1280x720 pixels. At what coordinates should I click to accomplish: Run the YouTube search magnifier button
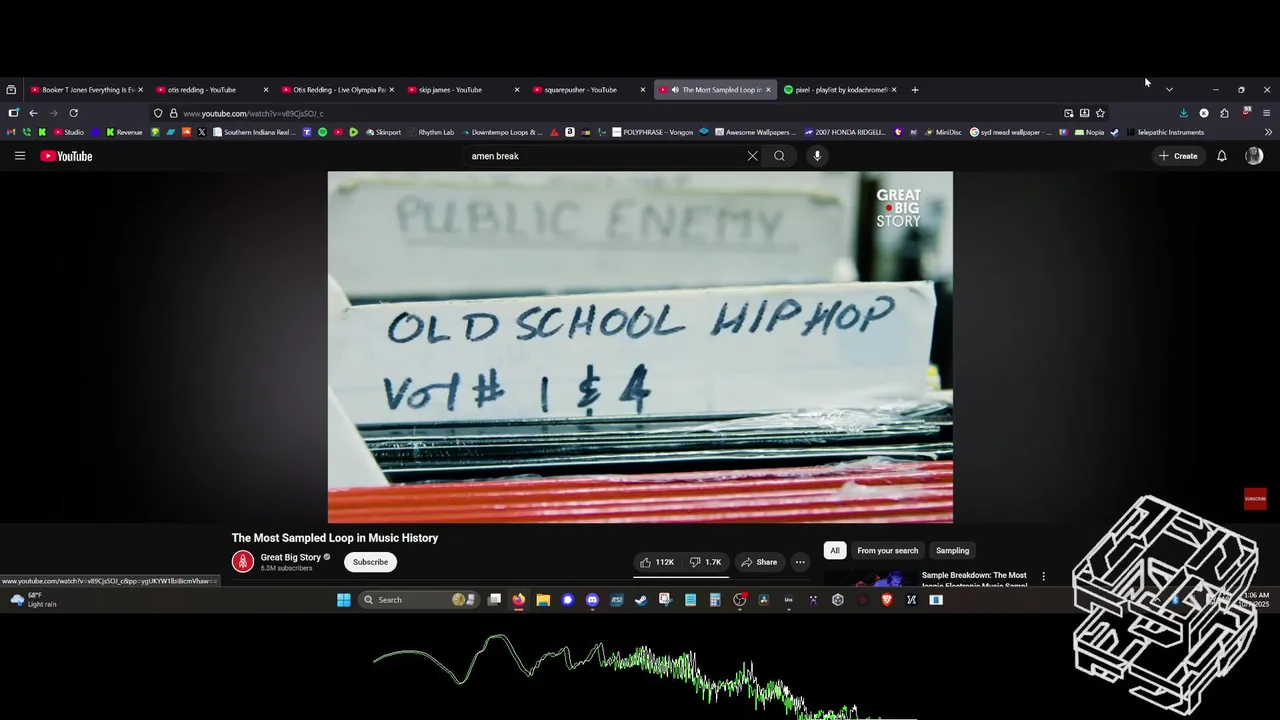coord(779,156)
